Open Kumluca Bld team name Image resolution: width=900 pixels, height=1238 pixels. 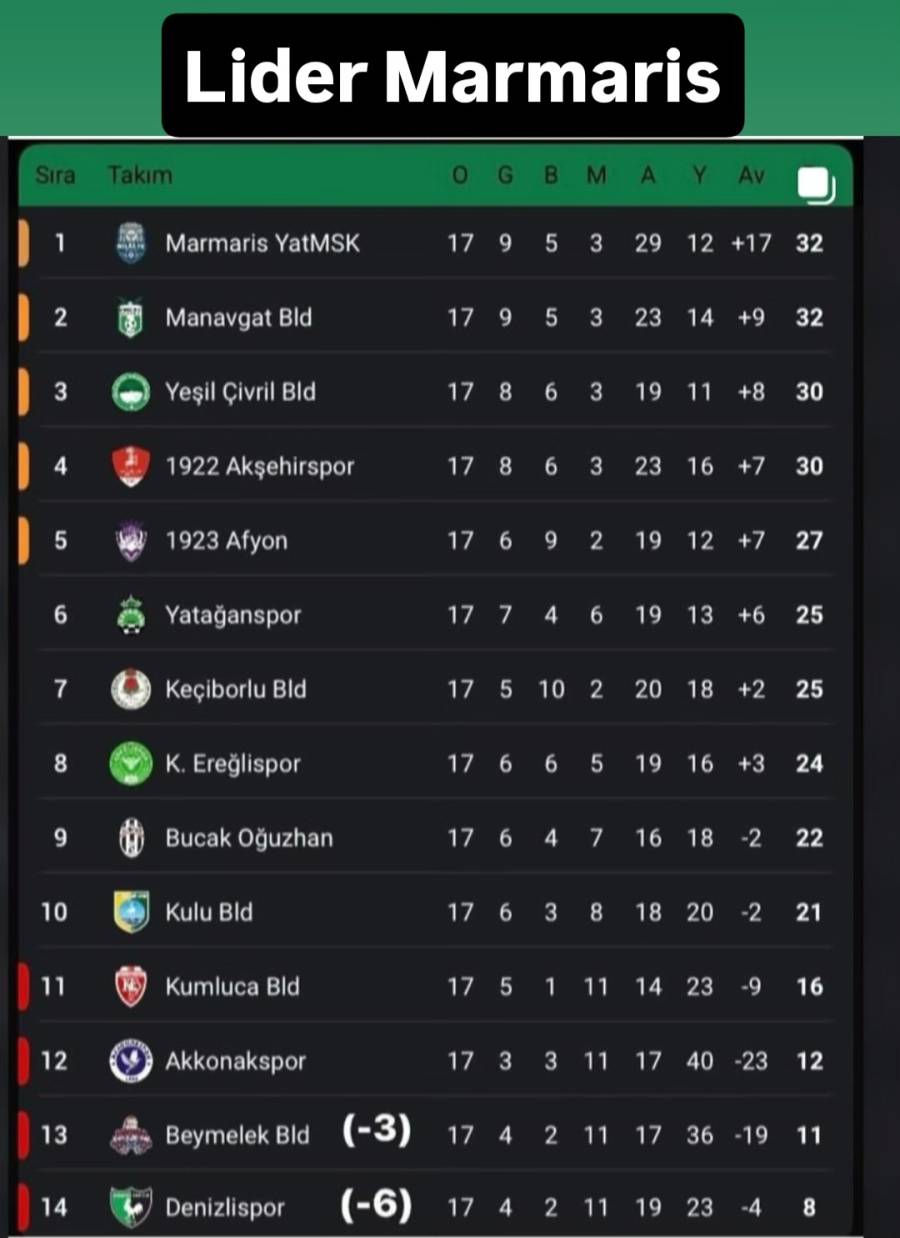232,987
